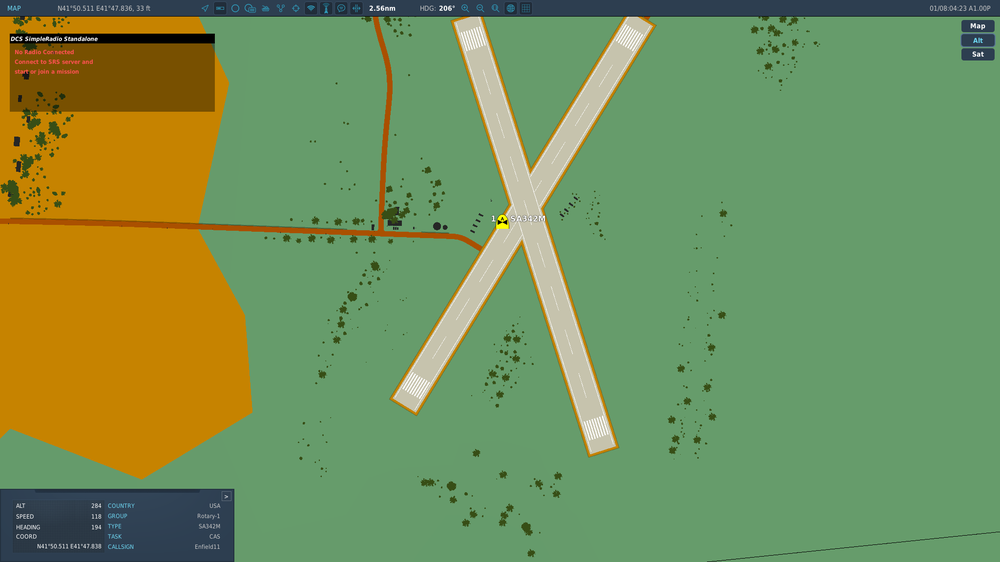1000x562 pixels.
Task: Click the TASK label in info panel
Action: point(115,536)
